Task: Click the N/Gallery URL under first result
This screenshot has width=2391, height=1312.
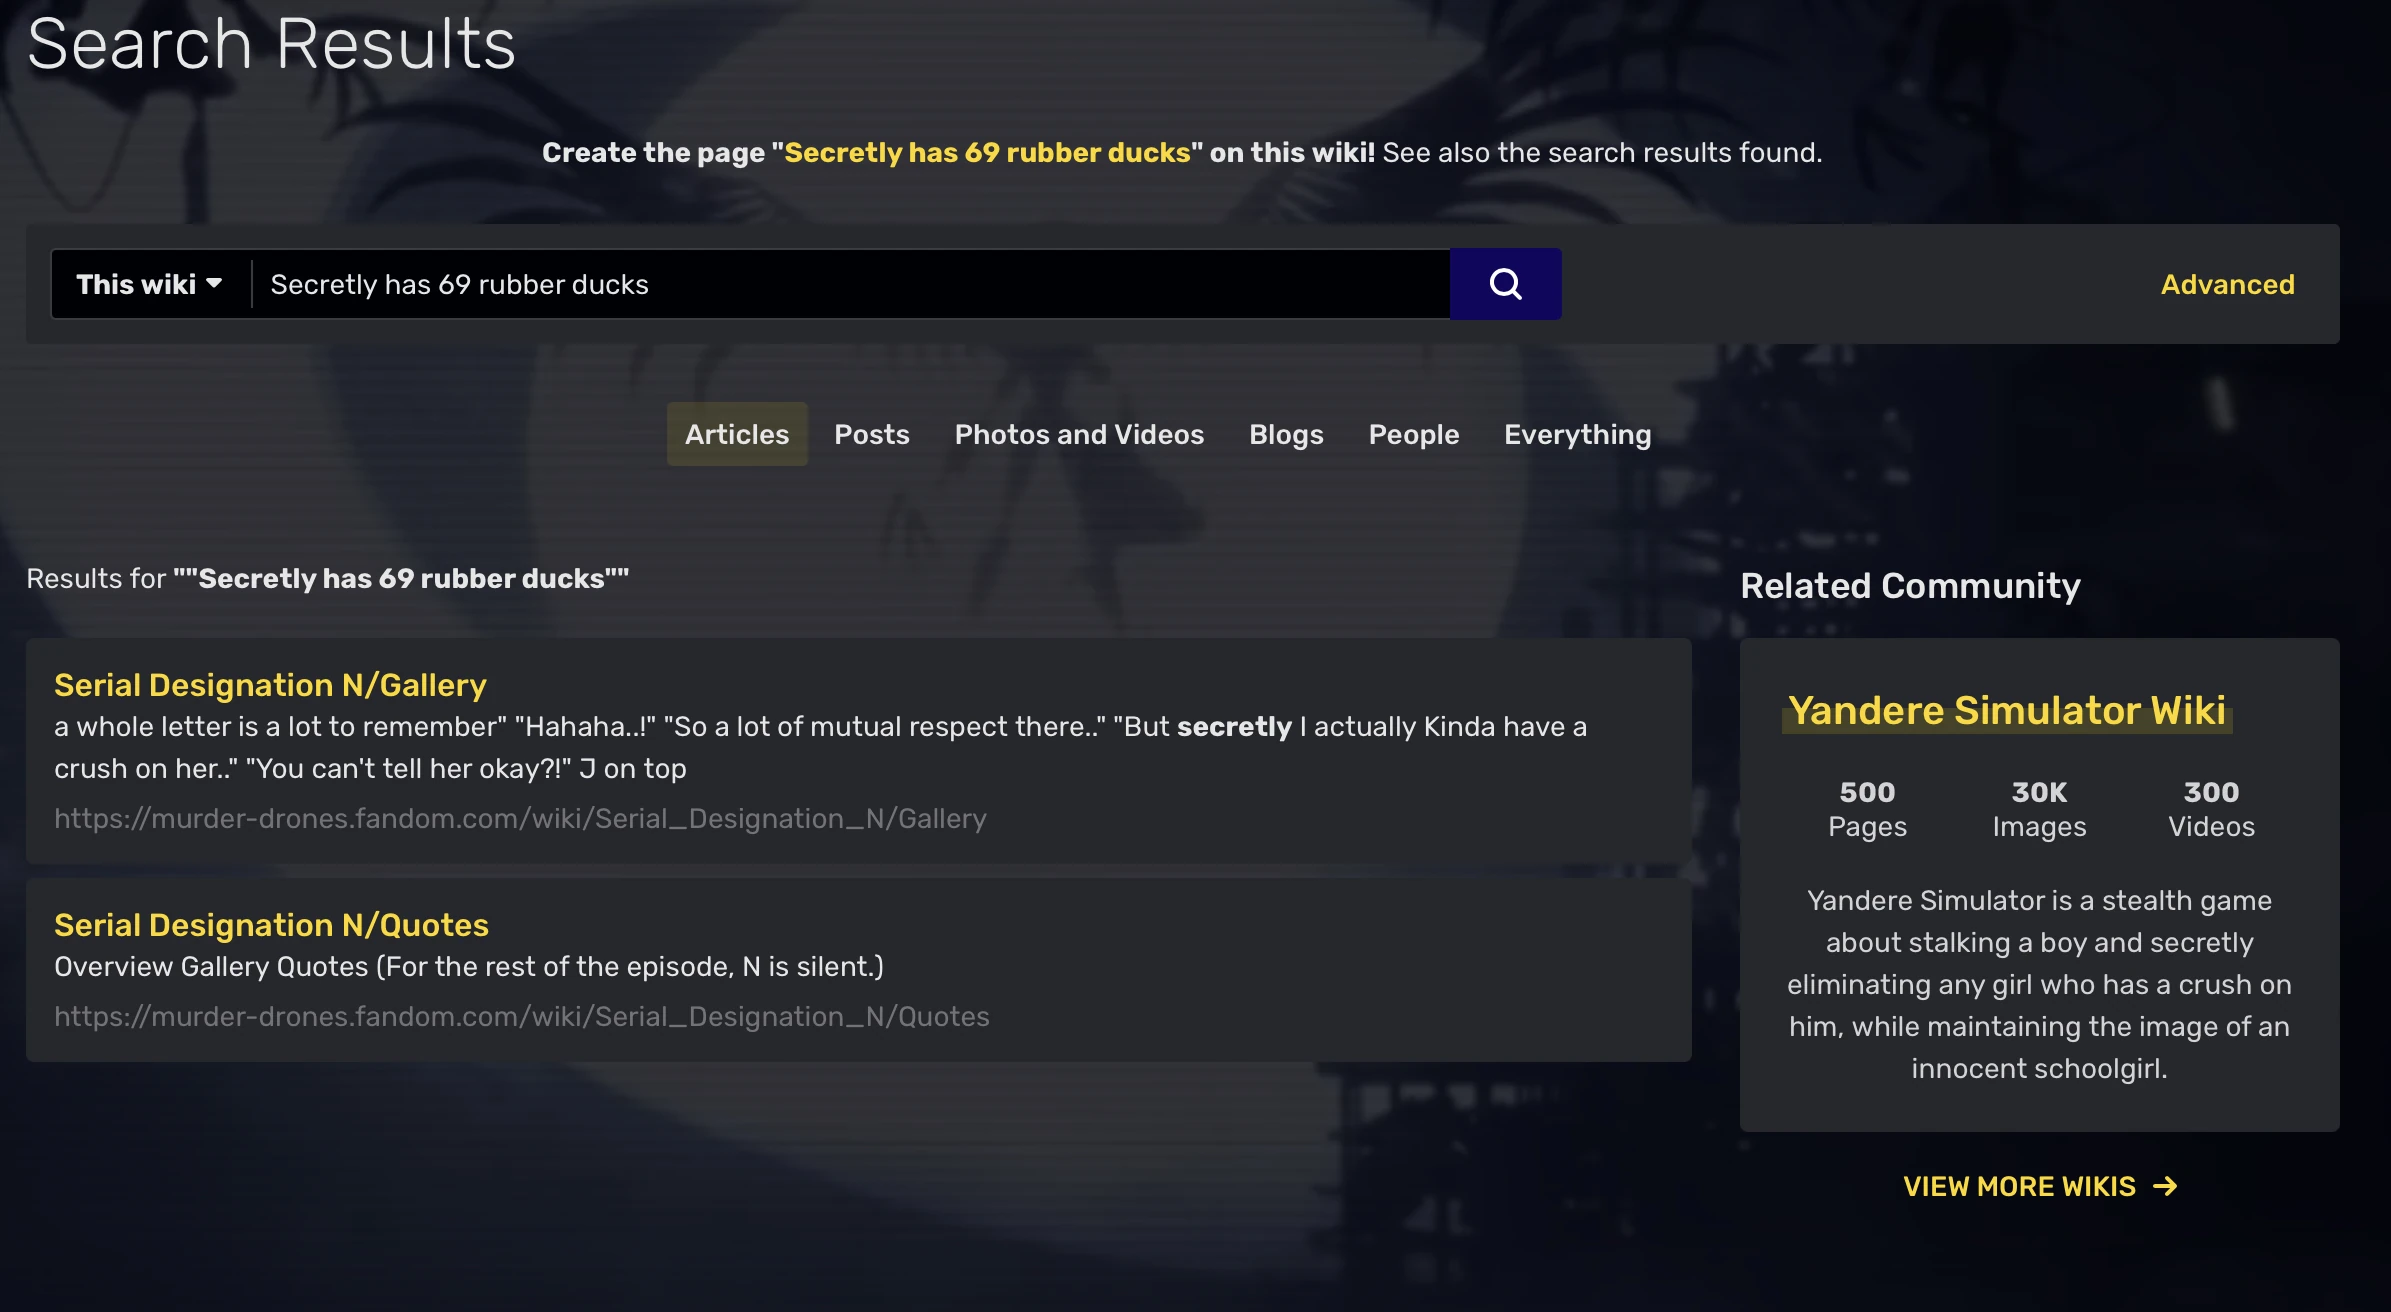Action: 520,818
